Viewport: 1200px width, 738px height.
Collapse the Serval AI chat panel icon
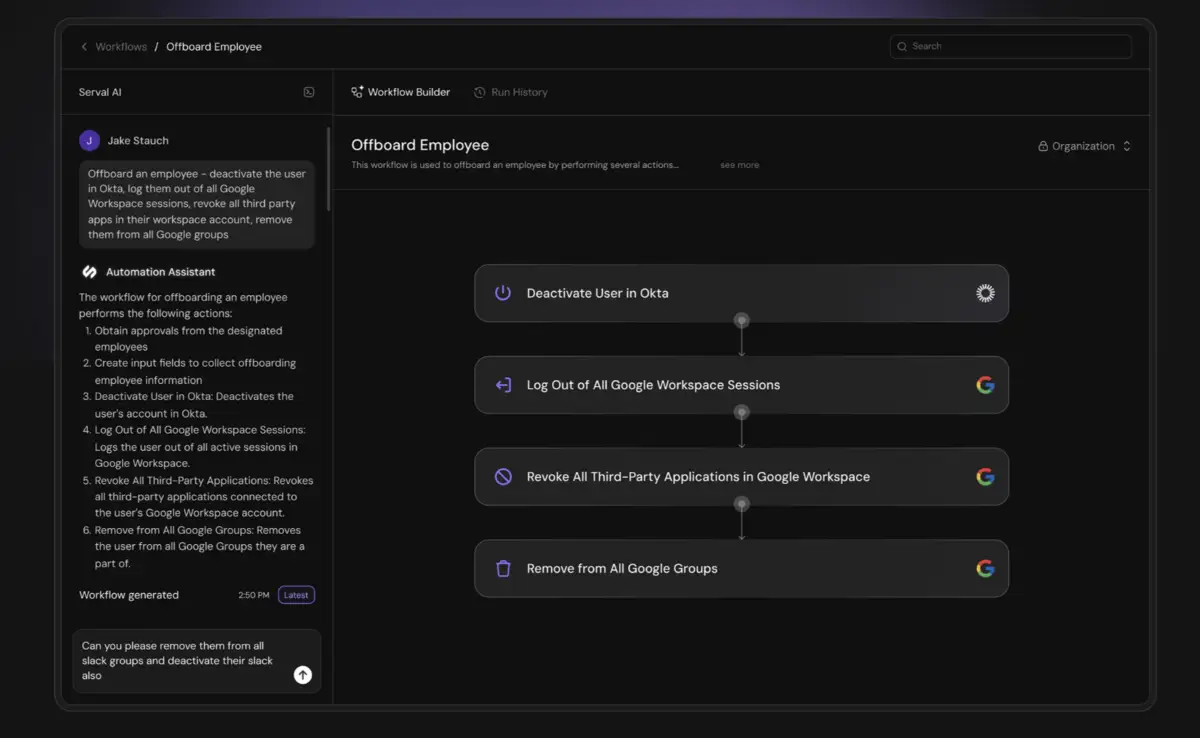(x=309, y=92)
